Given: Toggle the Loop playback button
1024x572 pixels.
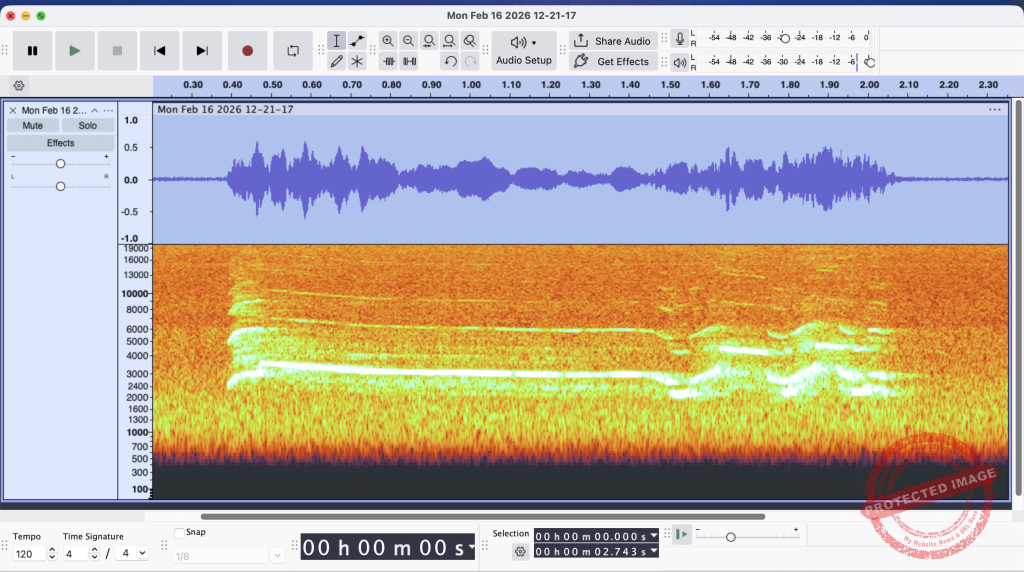Looking at the screenshot, I should pyautogui.click(x=293, y=50).
